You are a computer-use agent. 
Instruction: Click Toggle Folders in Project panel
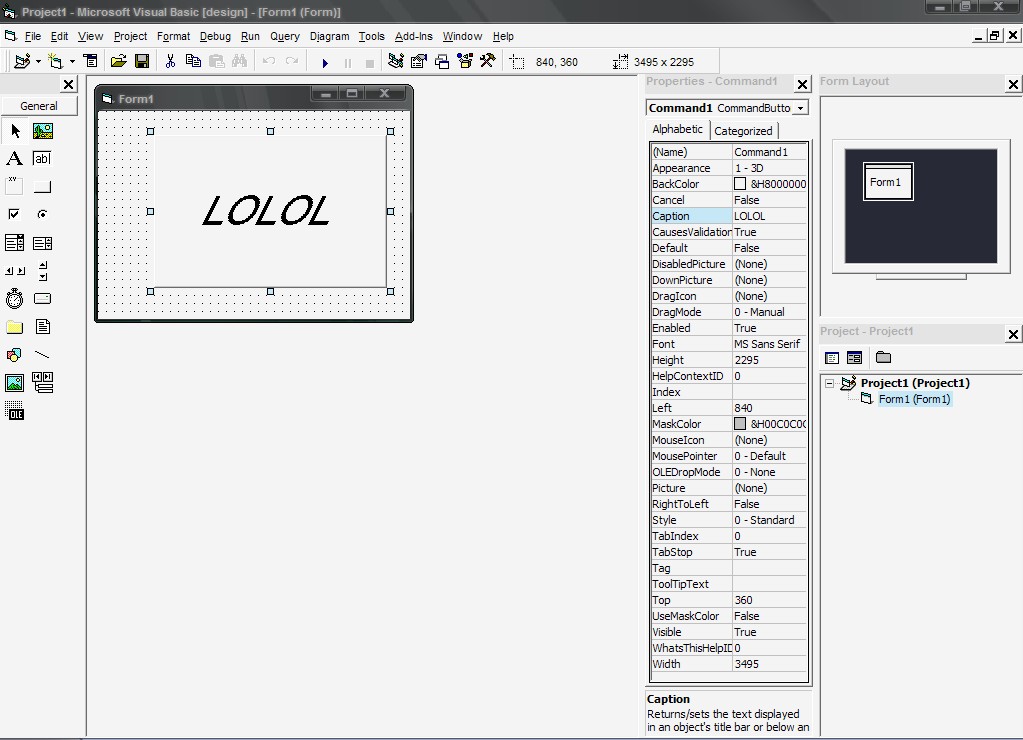click(883, 357)
